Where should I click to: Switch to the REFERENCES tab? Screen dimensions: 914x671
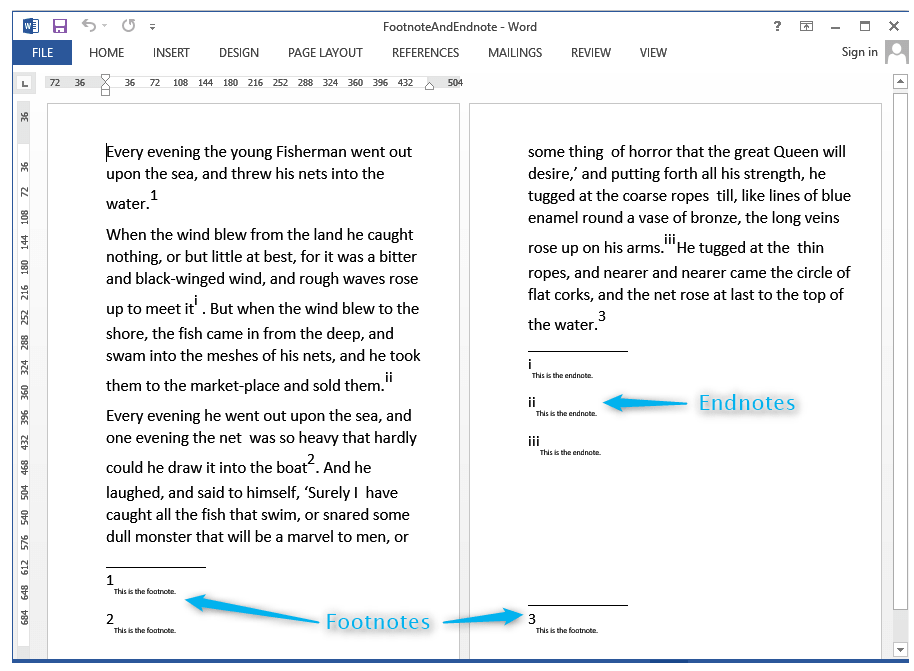click(x=425, y=52)
